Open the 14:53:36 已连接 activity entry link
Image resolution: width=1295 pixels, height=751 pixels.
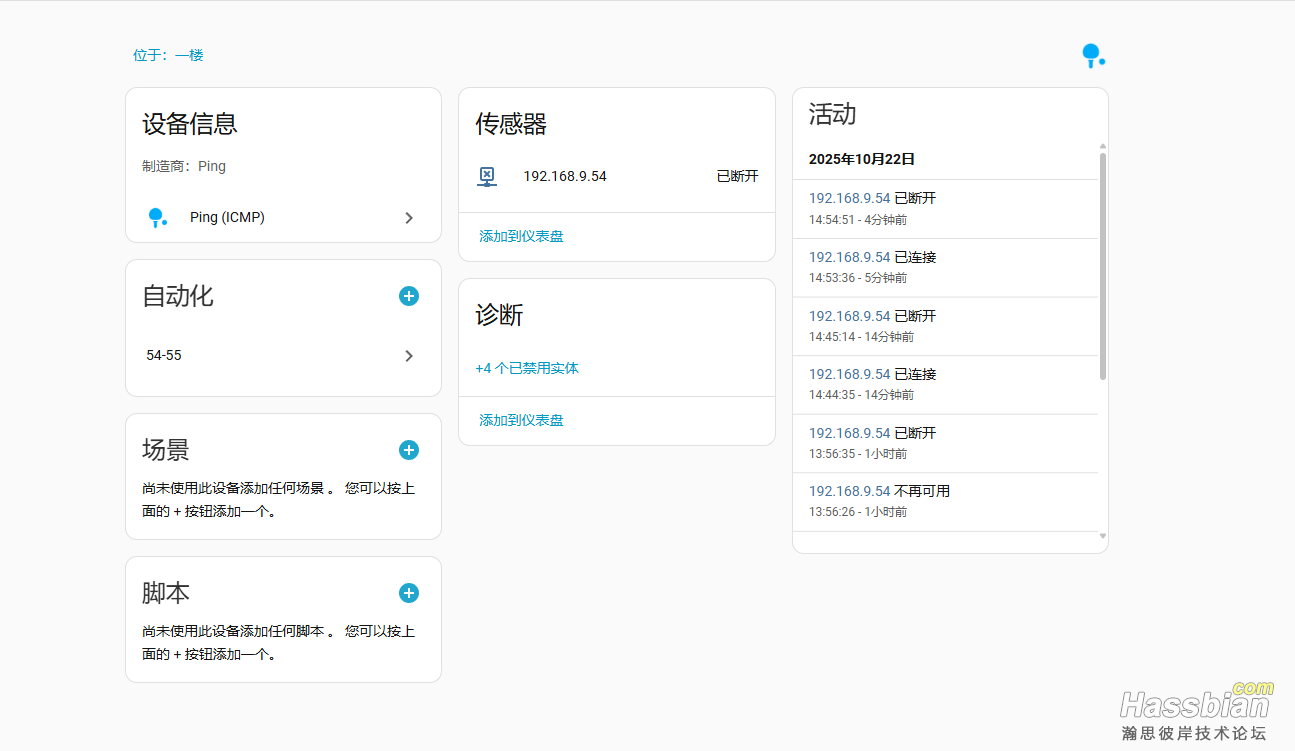coord(849,257)
